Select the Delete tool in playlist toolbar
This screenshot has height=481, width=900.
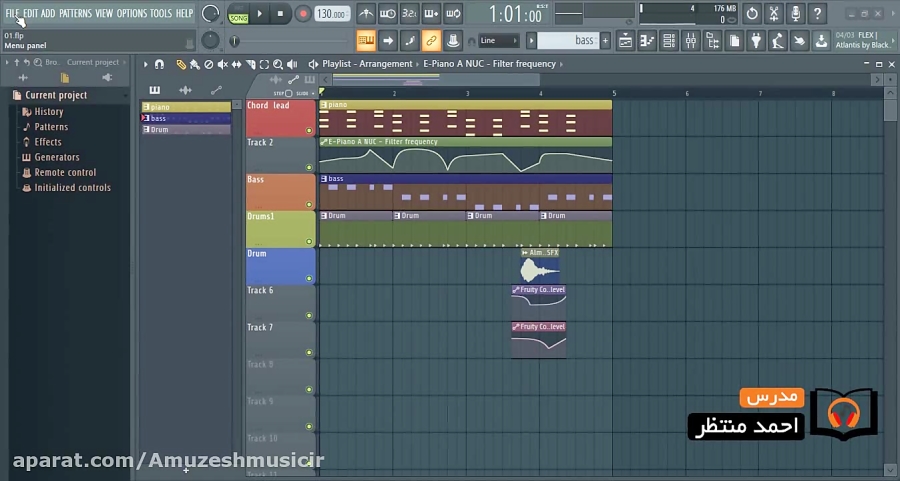coord(209,65)
